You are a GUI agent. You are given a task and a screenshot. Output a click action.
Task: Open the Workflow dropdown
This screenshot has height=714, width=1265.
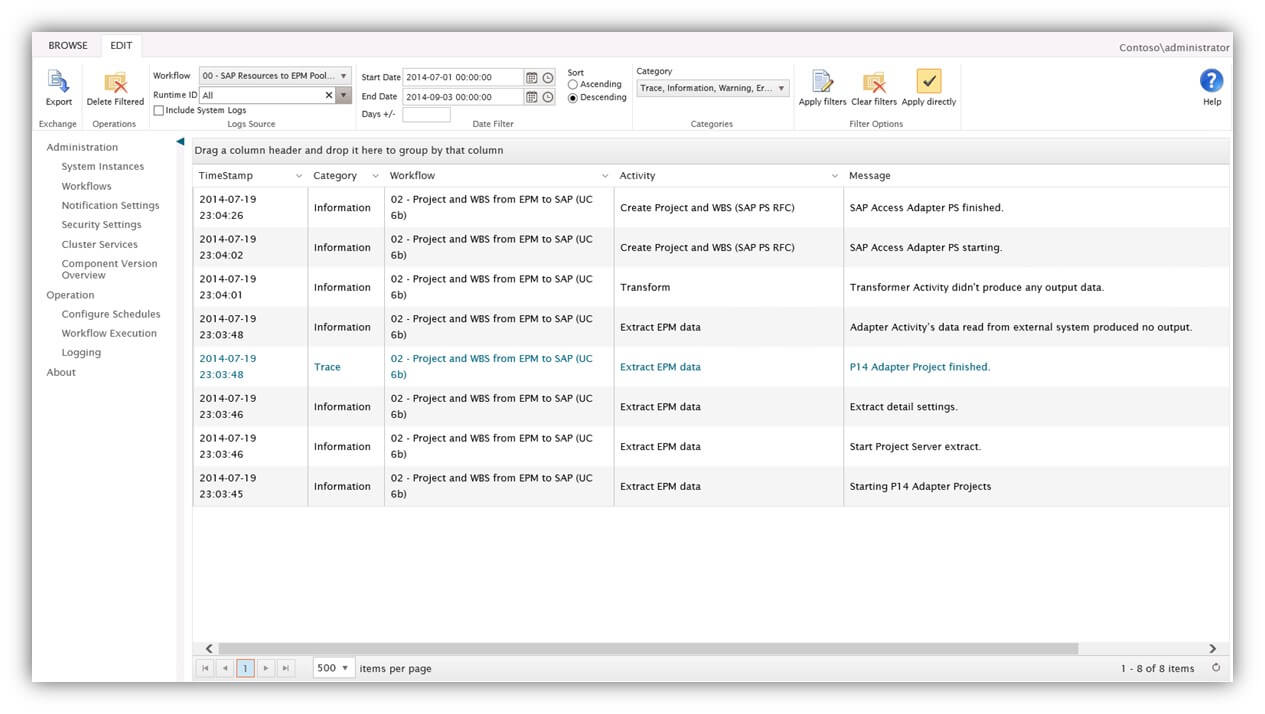coord(275,76)
